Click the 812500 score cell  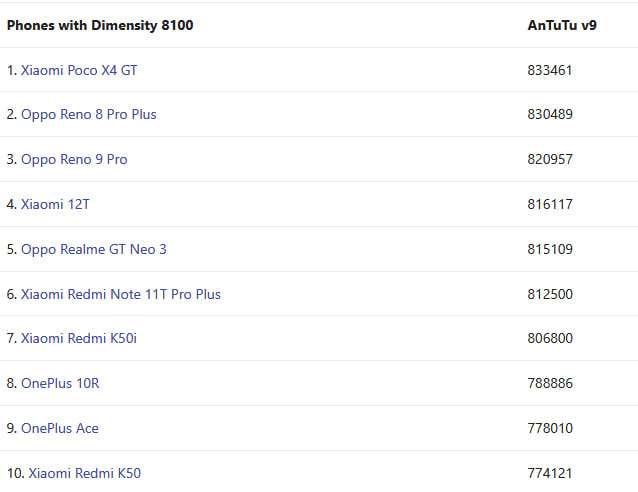[550, 294]
